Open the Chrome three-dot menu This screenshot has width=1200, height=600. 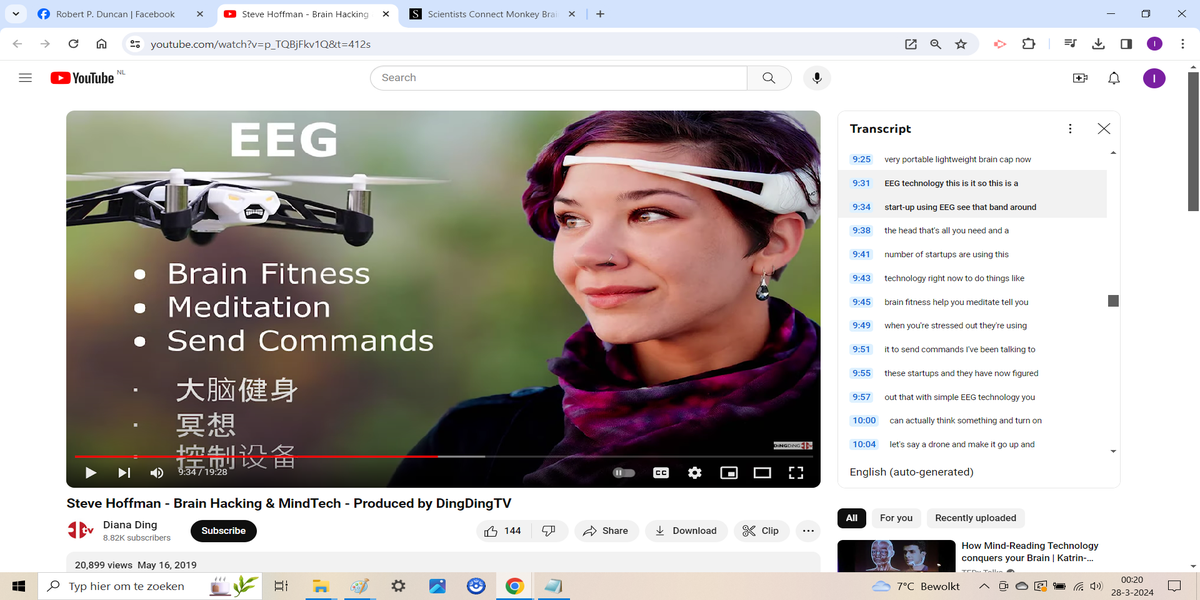[x=1183, y=44]
